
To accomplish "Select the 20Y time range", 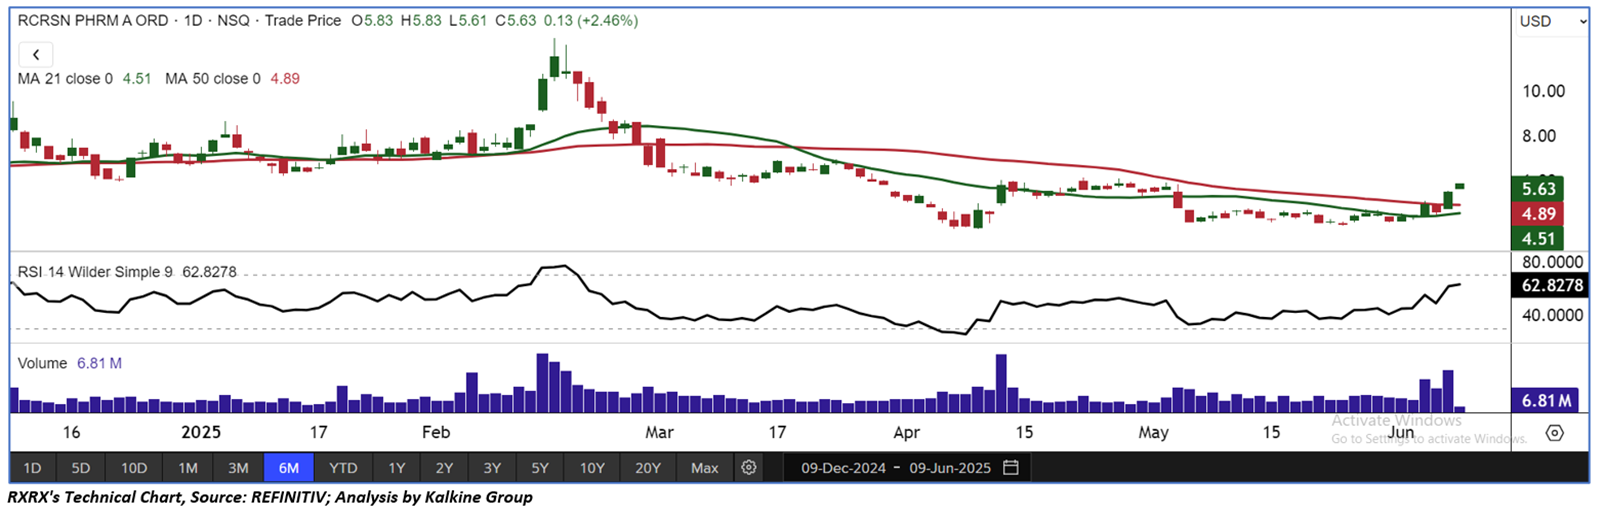I will pos(648,468).
